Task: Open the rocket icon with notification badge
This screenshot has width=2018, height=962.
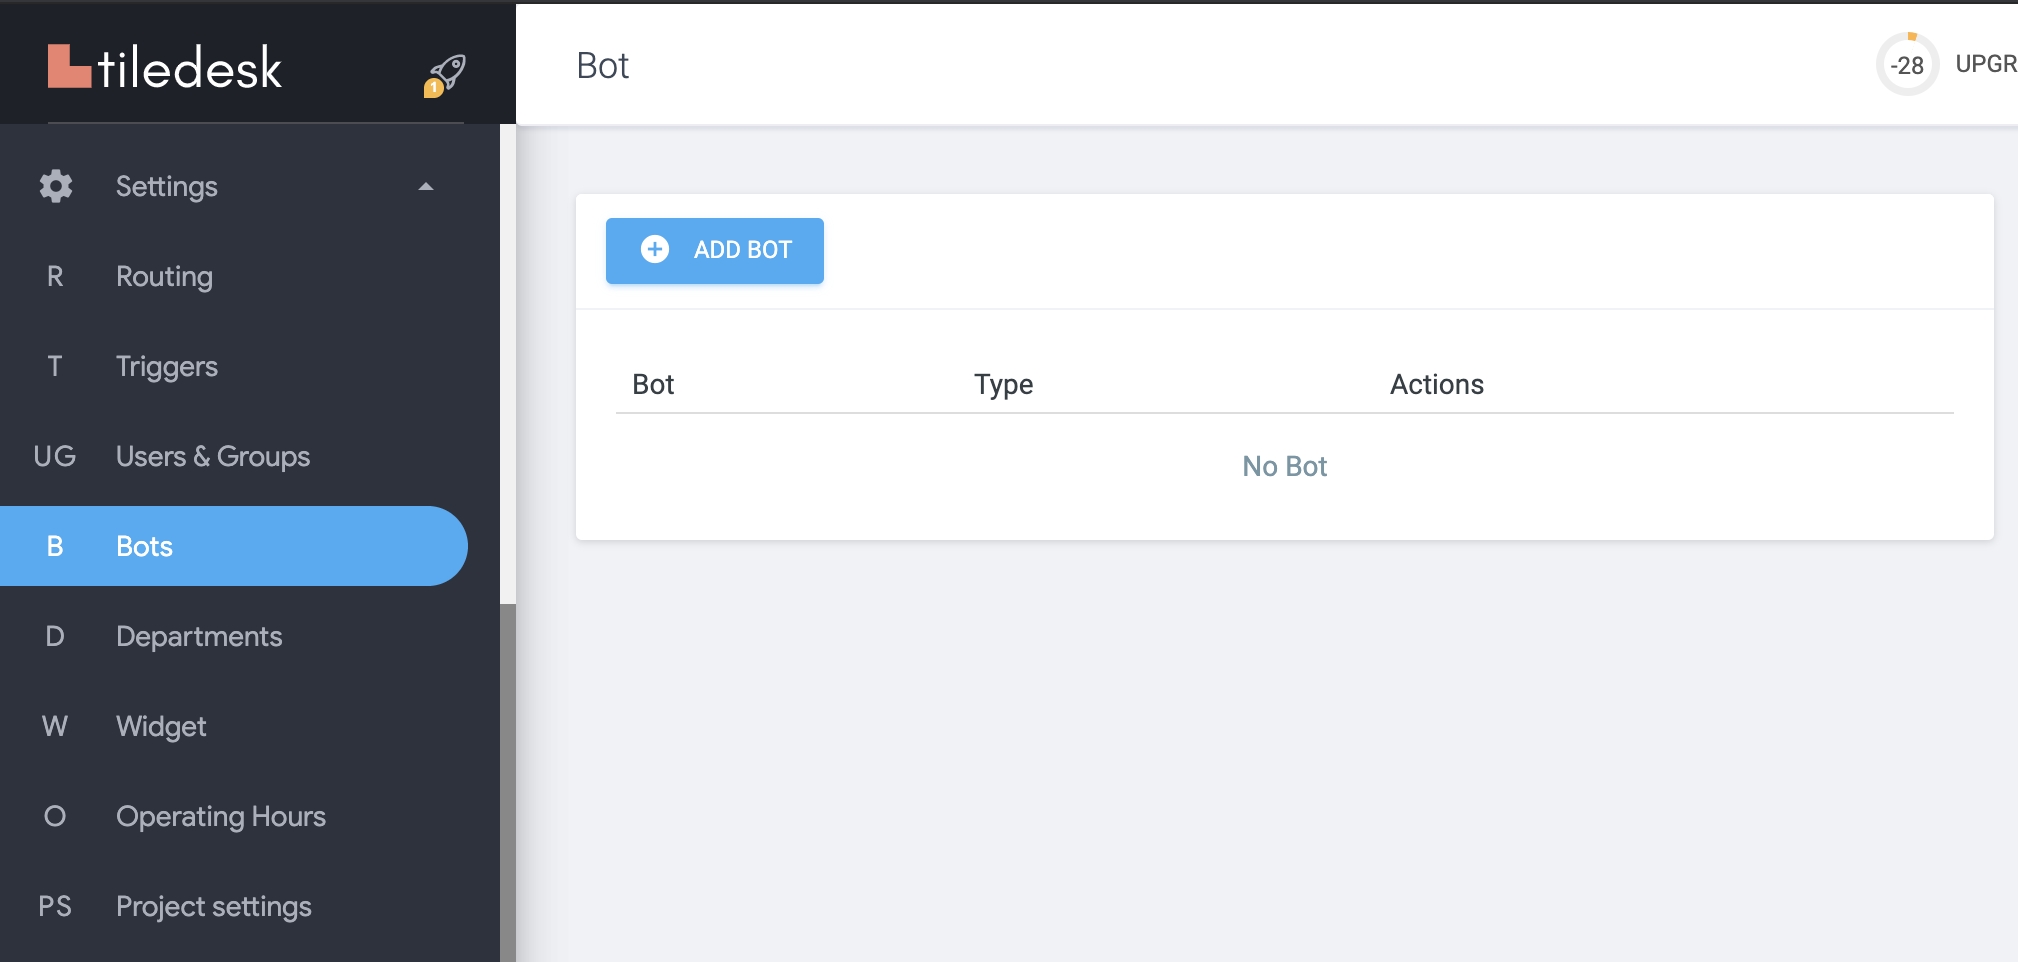Action: point(445,74)
